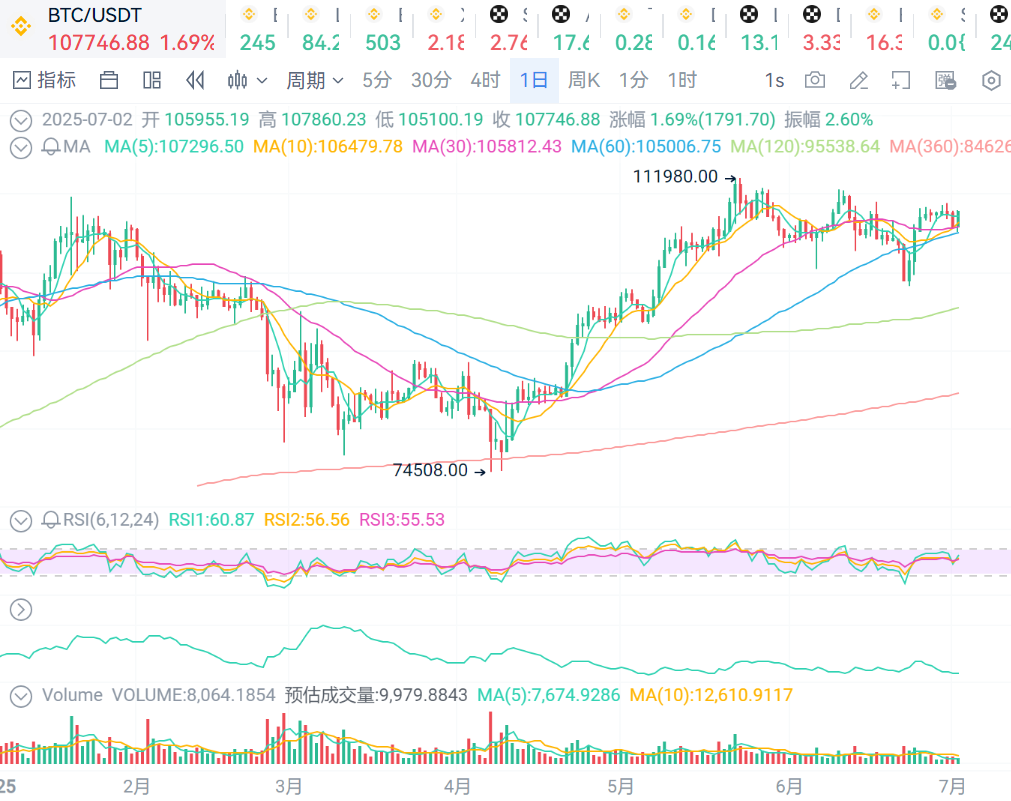Screen dimensions: 1011x801
Task: Click the 111980.00 high price marker
Action: [x=675, y=177]
